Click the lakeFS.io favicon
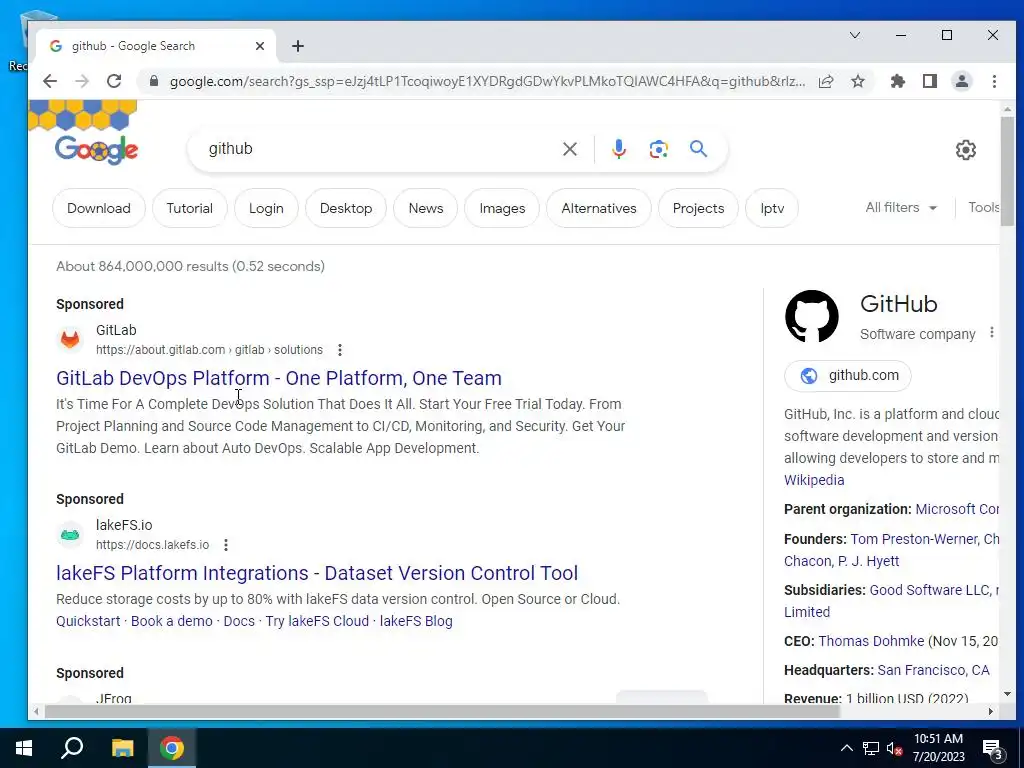Screen dimensions: 1024x768 [70, 535]
